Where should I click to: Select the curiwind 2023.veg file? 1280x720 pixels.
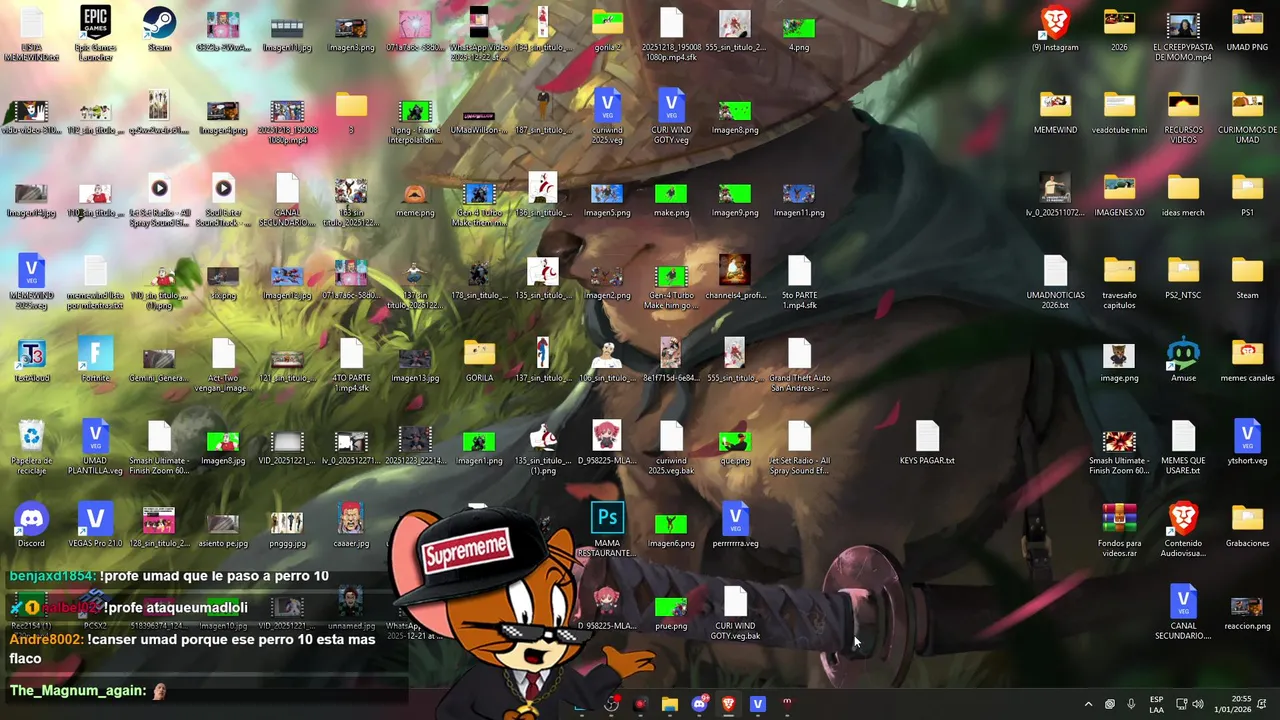tap(607, 116)
